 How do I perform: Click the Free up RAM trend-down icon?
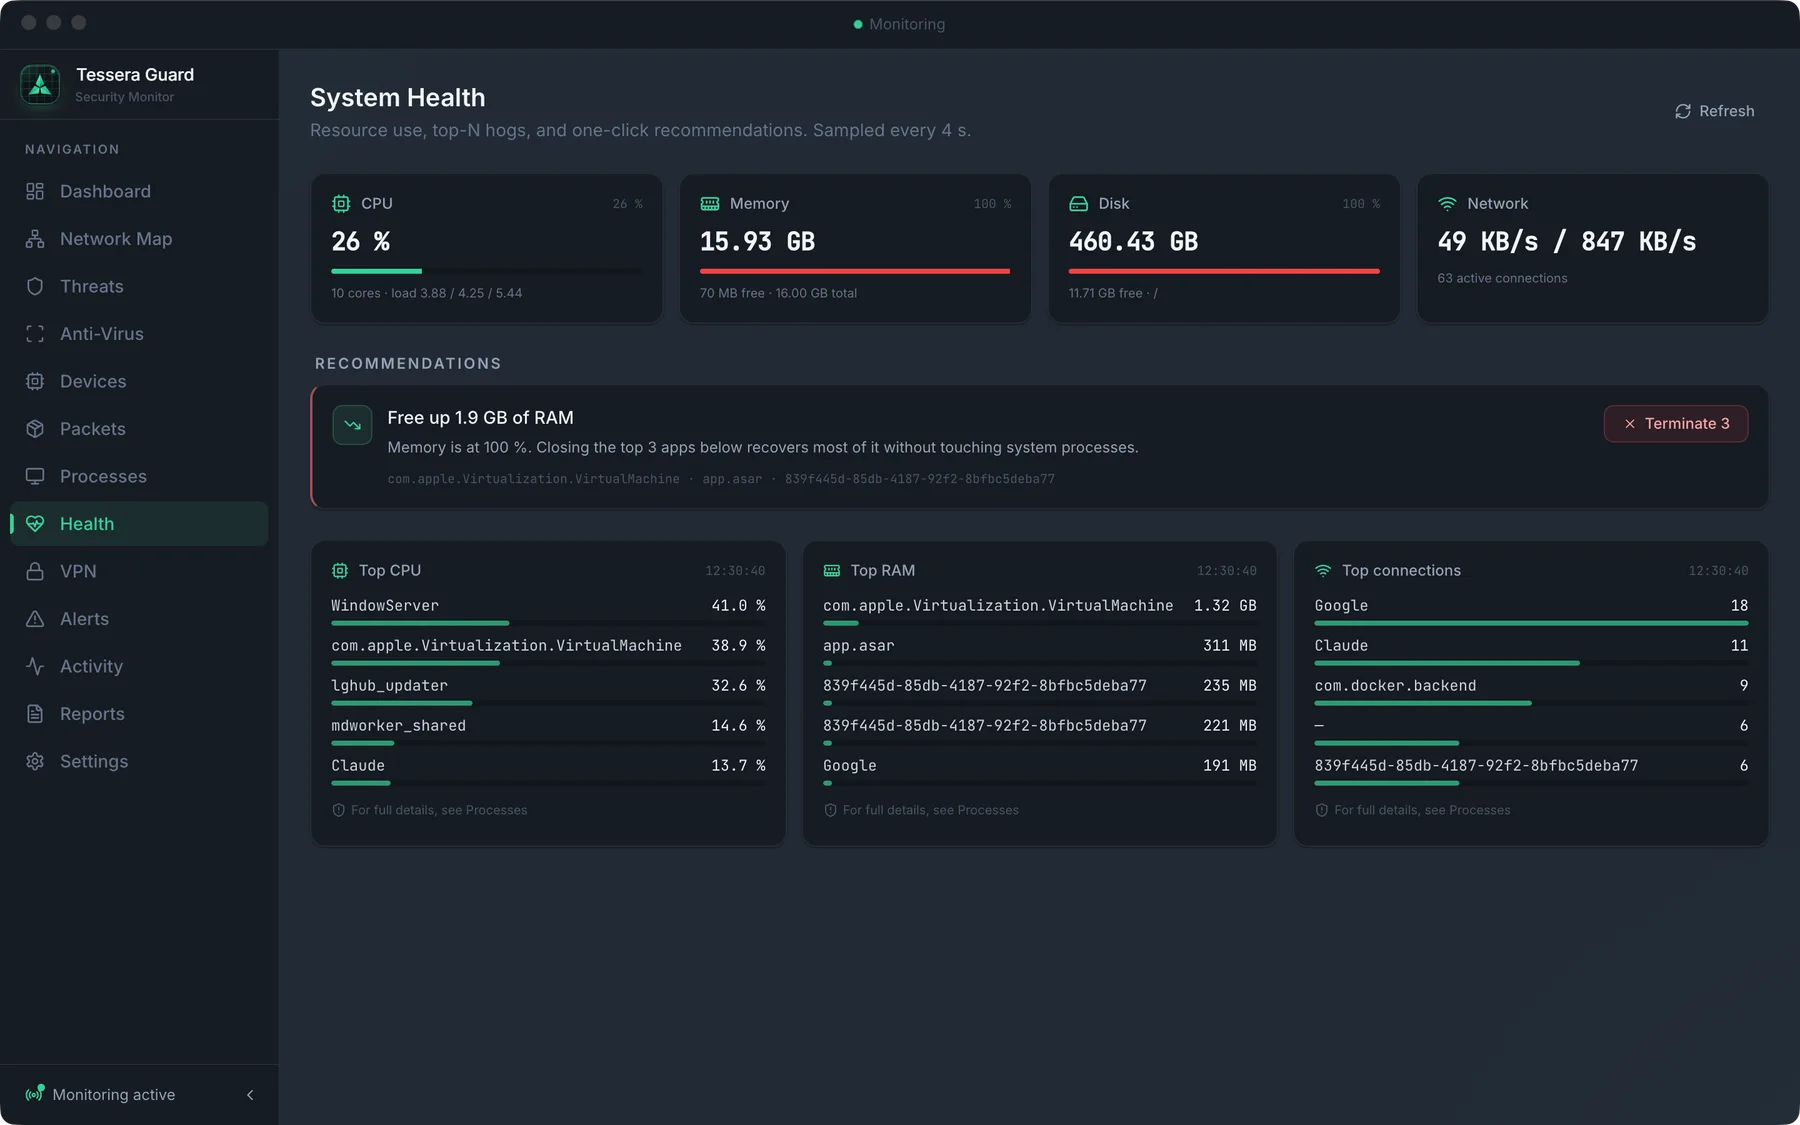coord(352,425)
